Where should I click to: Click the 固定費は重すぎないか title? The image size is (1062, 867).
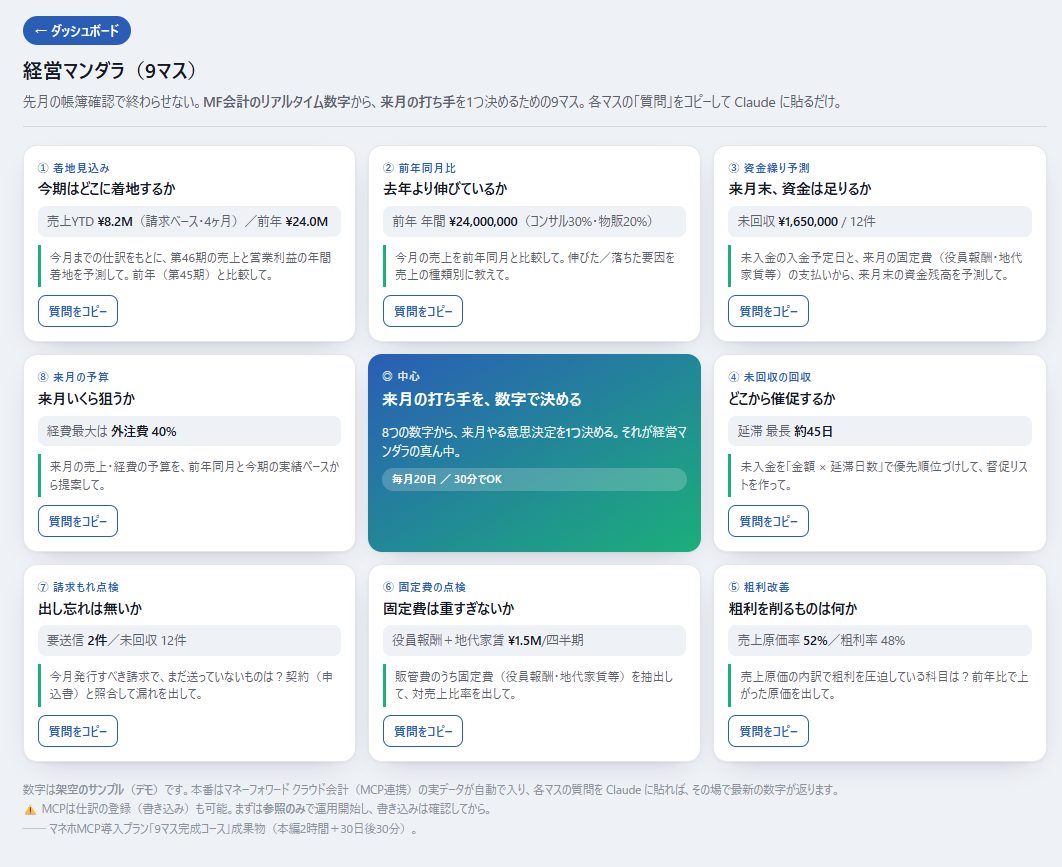click(449, 609)
